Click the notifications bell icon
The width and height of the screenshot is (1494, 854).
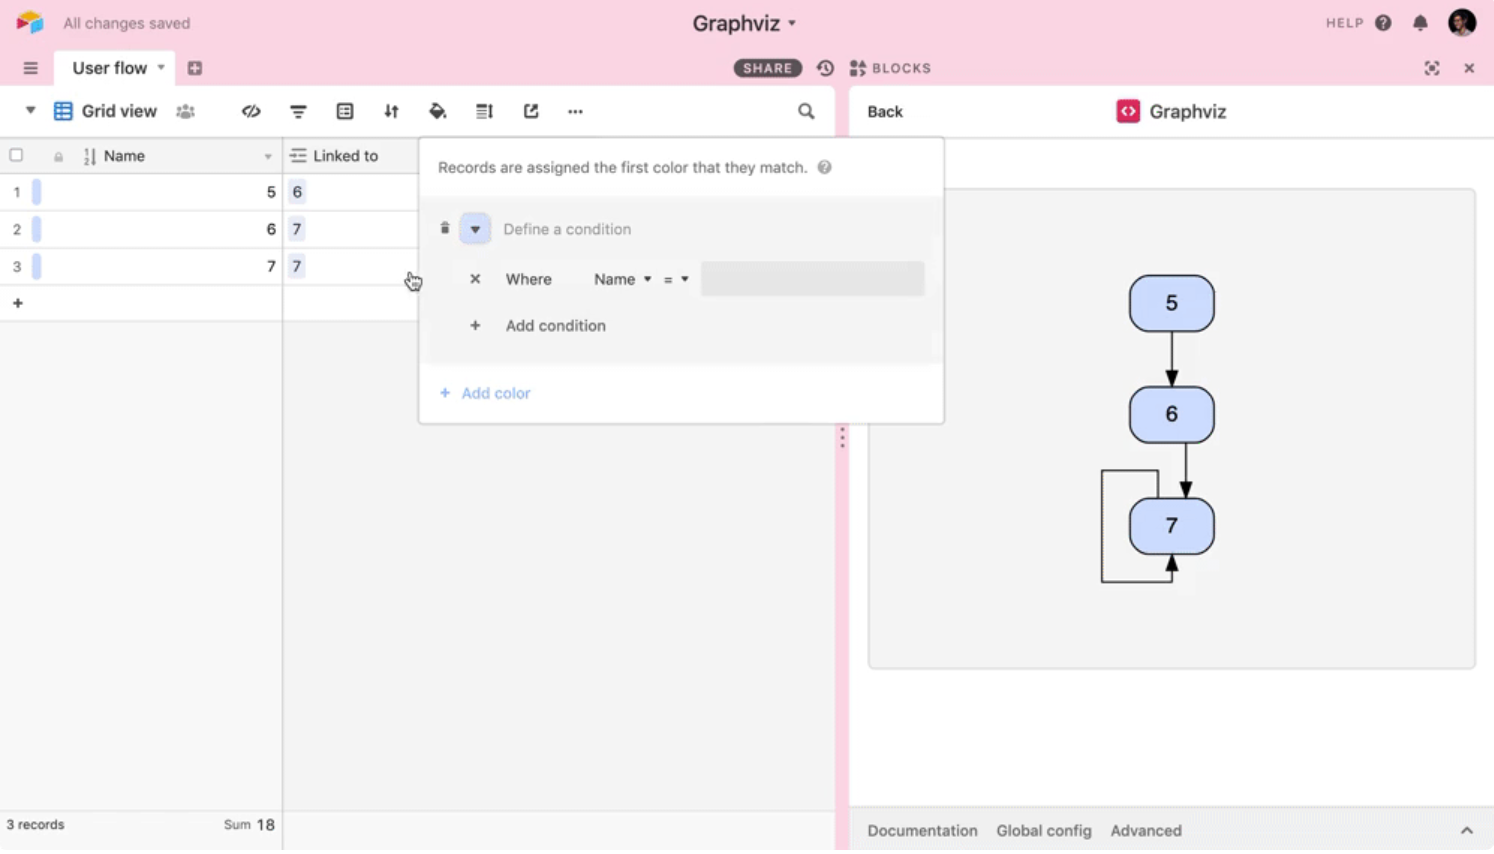click(1420, 23)
